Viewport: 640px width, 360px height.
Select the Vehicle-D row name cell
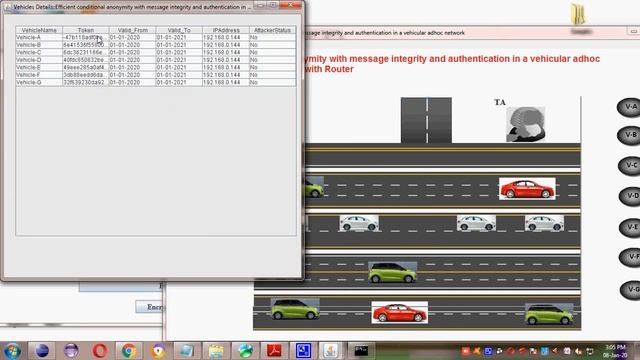39,60
